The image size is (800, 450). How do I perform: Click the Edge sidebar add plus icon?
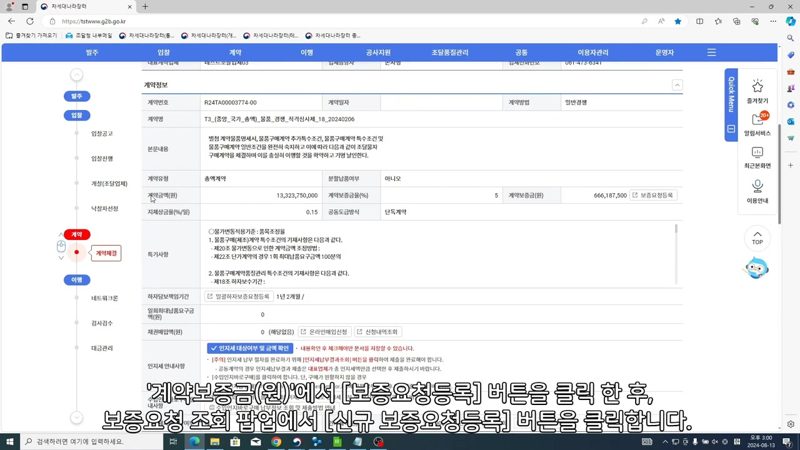click(x=790, y=165)
